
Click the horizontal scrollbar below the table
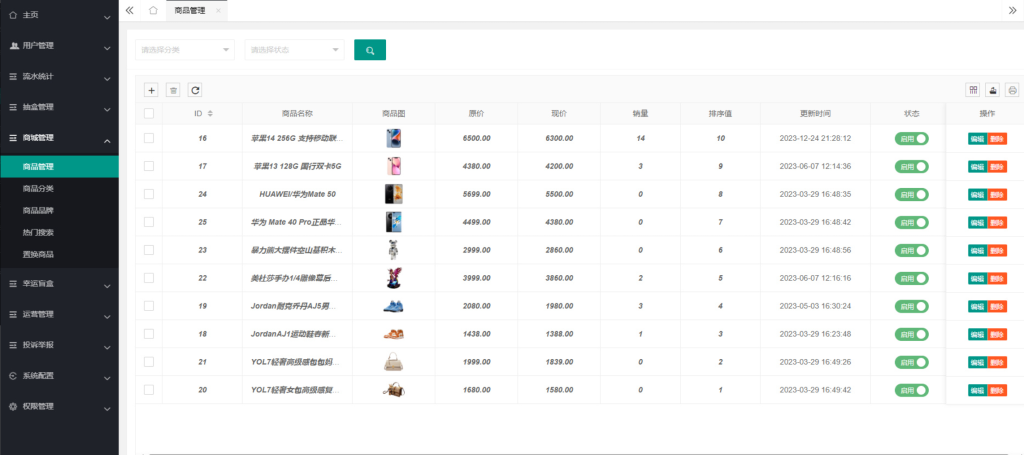580,452
